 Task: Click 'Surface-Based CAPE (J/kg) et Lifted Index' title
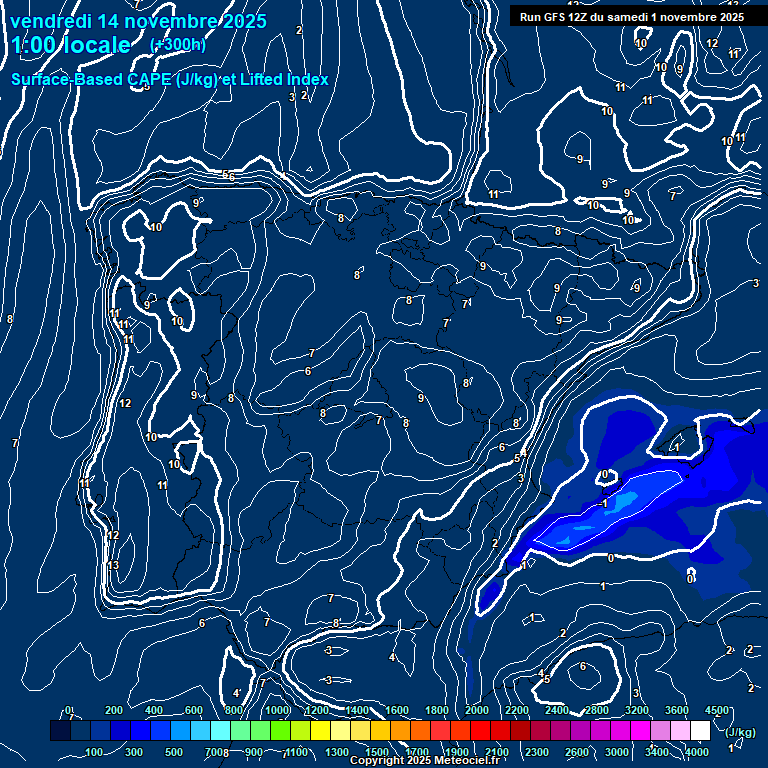[169, 79]
